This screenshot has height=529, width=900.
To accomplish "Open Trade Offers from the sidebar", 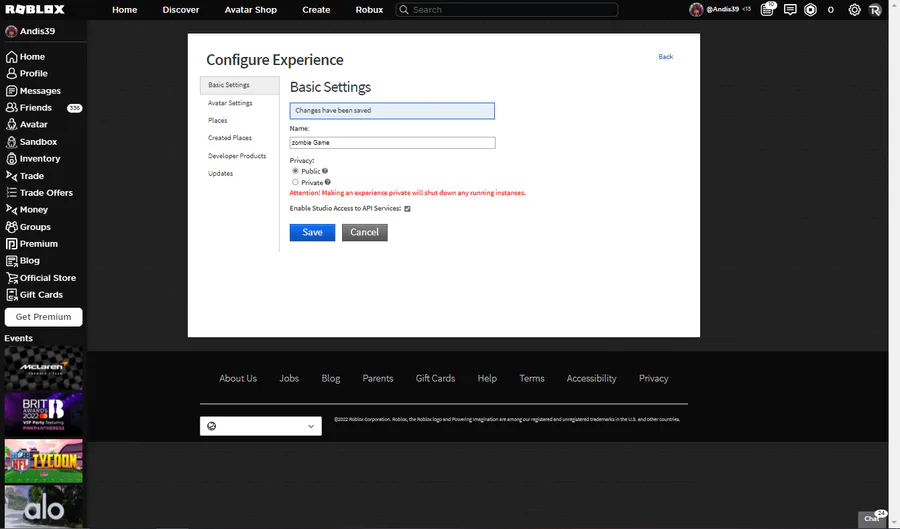I will point(44,193).
